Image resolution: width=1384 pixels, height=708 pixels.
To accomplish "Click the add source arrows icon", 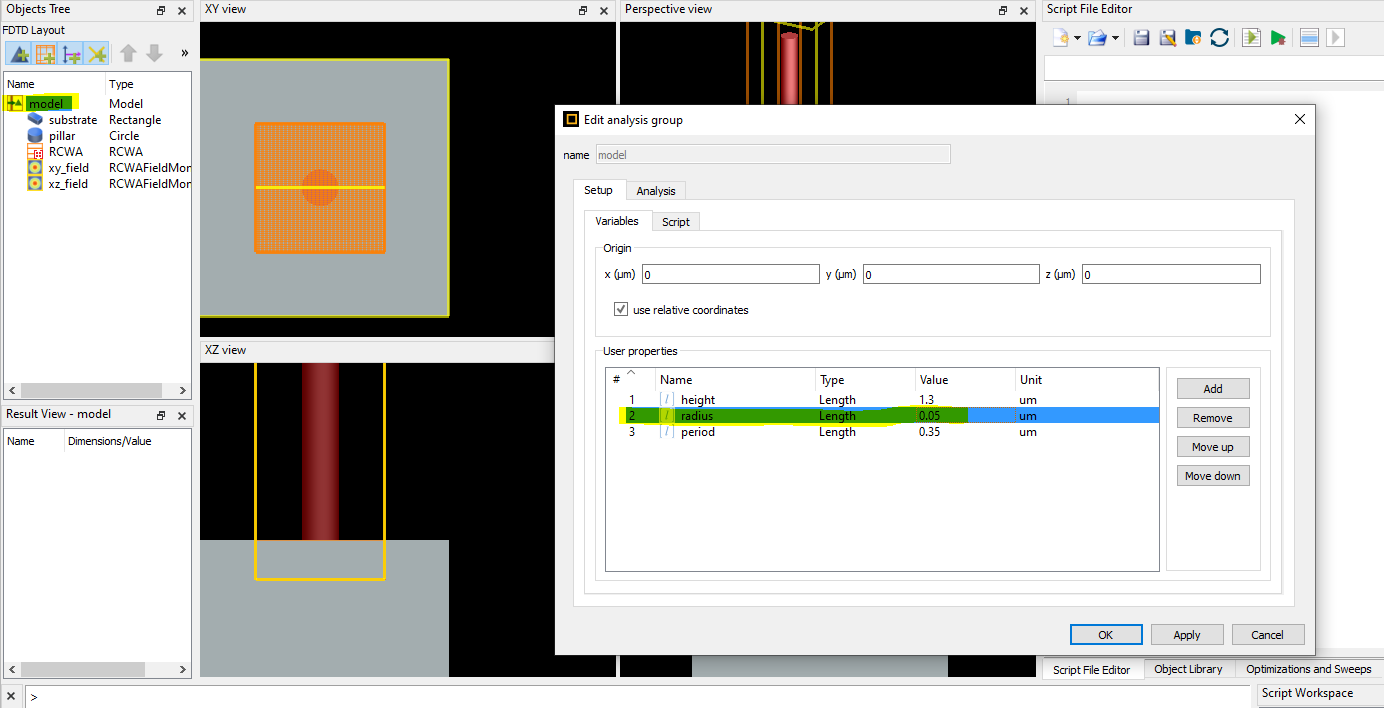I will click(x=71, y=53).
